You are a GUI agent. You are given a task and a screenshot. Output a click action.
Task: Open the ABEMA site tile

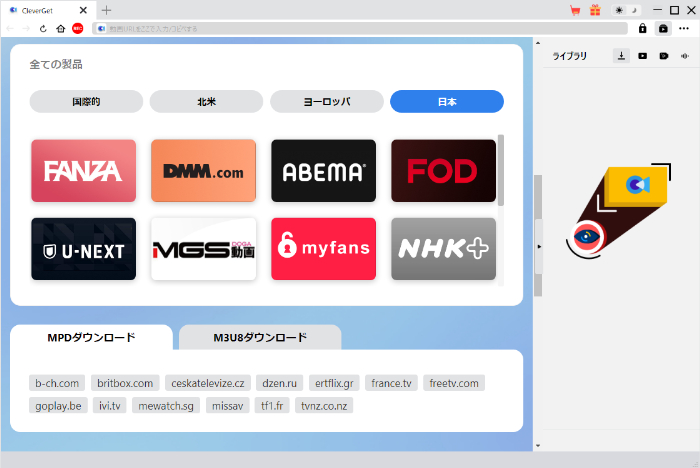point(324,171)
